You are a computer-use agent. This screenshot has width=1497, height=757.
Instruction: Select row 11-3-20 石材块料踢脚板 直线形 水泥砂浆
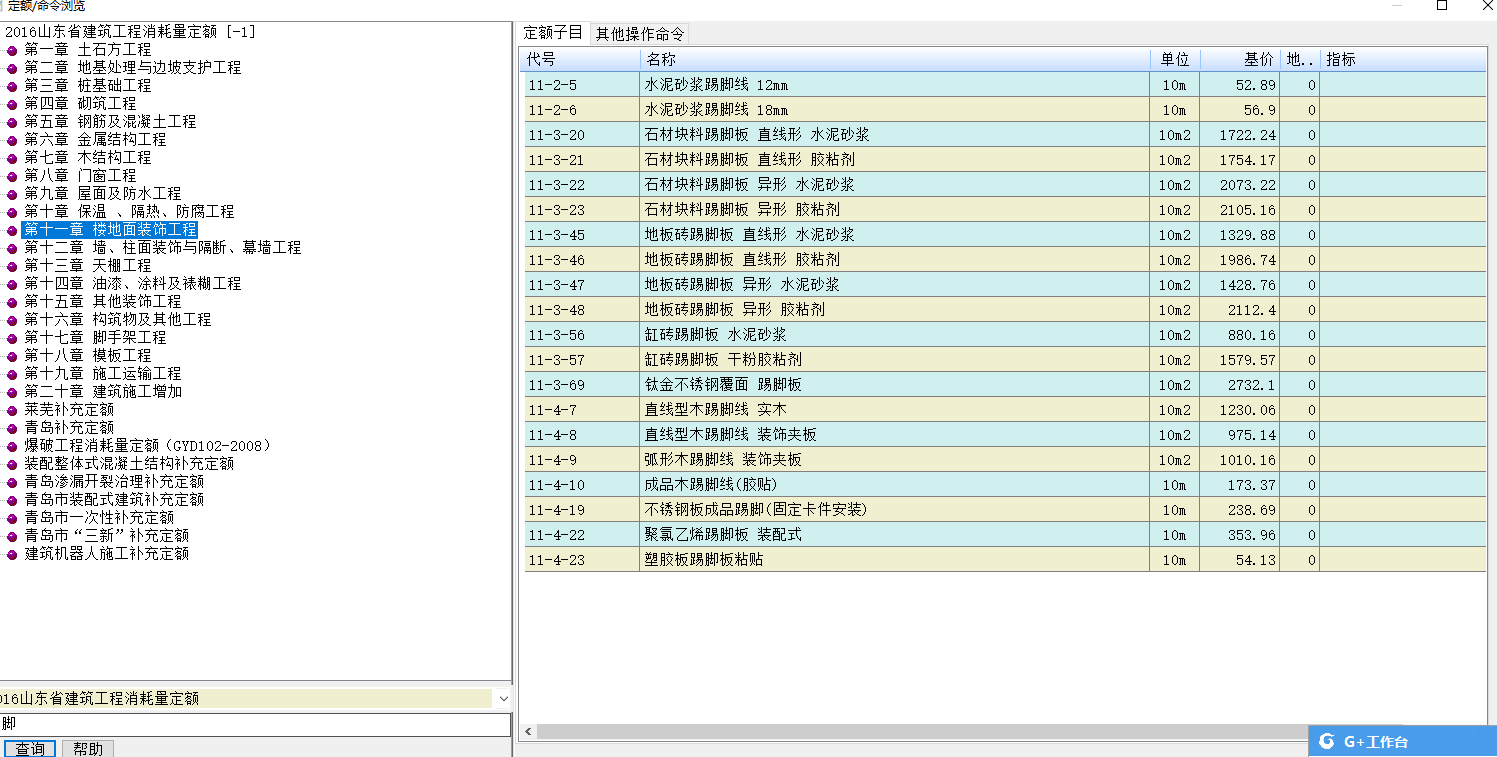click(x=1005, y=135)
